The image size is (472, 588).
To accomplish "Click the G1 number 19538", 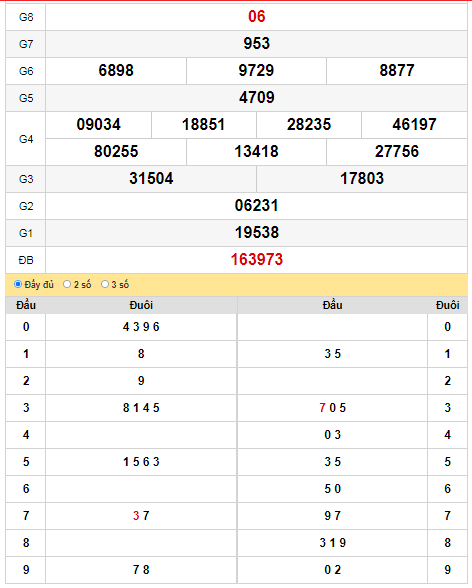I will (257, 232).
